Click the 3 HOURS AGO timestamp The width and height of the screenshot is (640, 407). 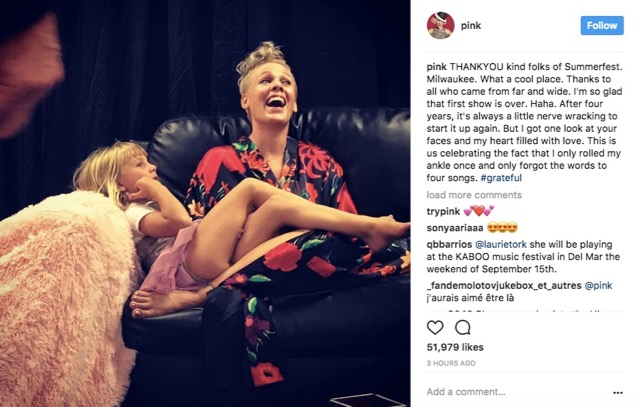(451, 363)
